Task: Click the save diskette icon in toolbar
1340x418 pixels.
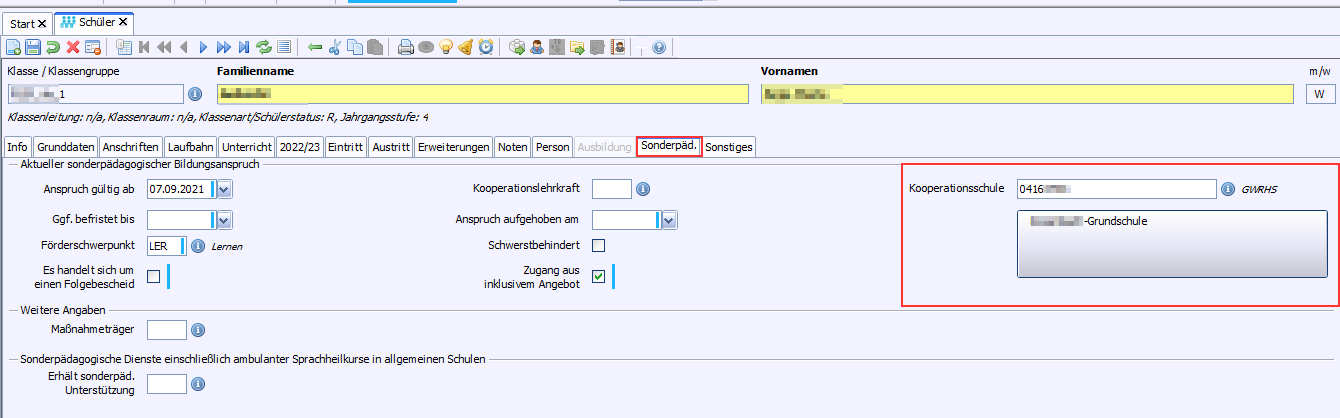Action: pyautogui.click(x=33, y=47)
